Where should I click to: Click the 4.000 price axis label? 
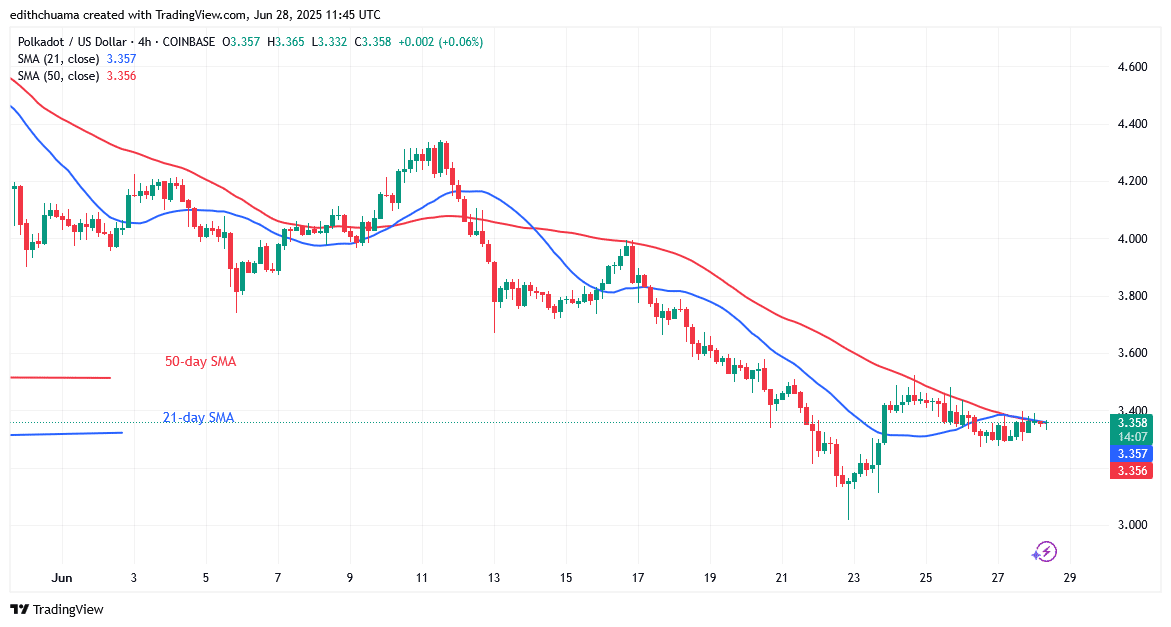pyautogui.click(x=1132, y=239)
